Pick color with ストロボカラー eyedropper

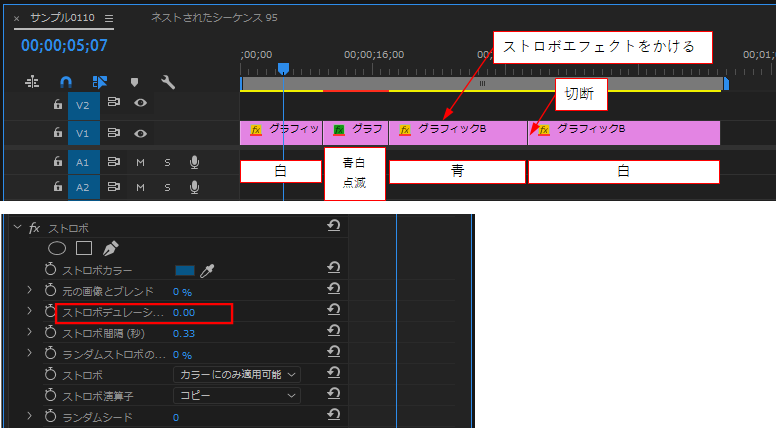tap(207, 271)
